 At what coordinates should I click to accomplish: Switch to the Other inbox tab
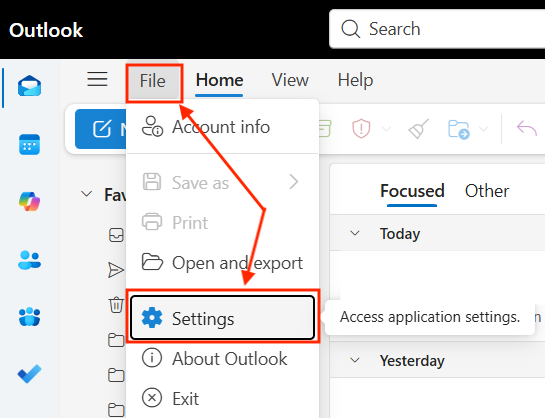click(487, 191)
